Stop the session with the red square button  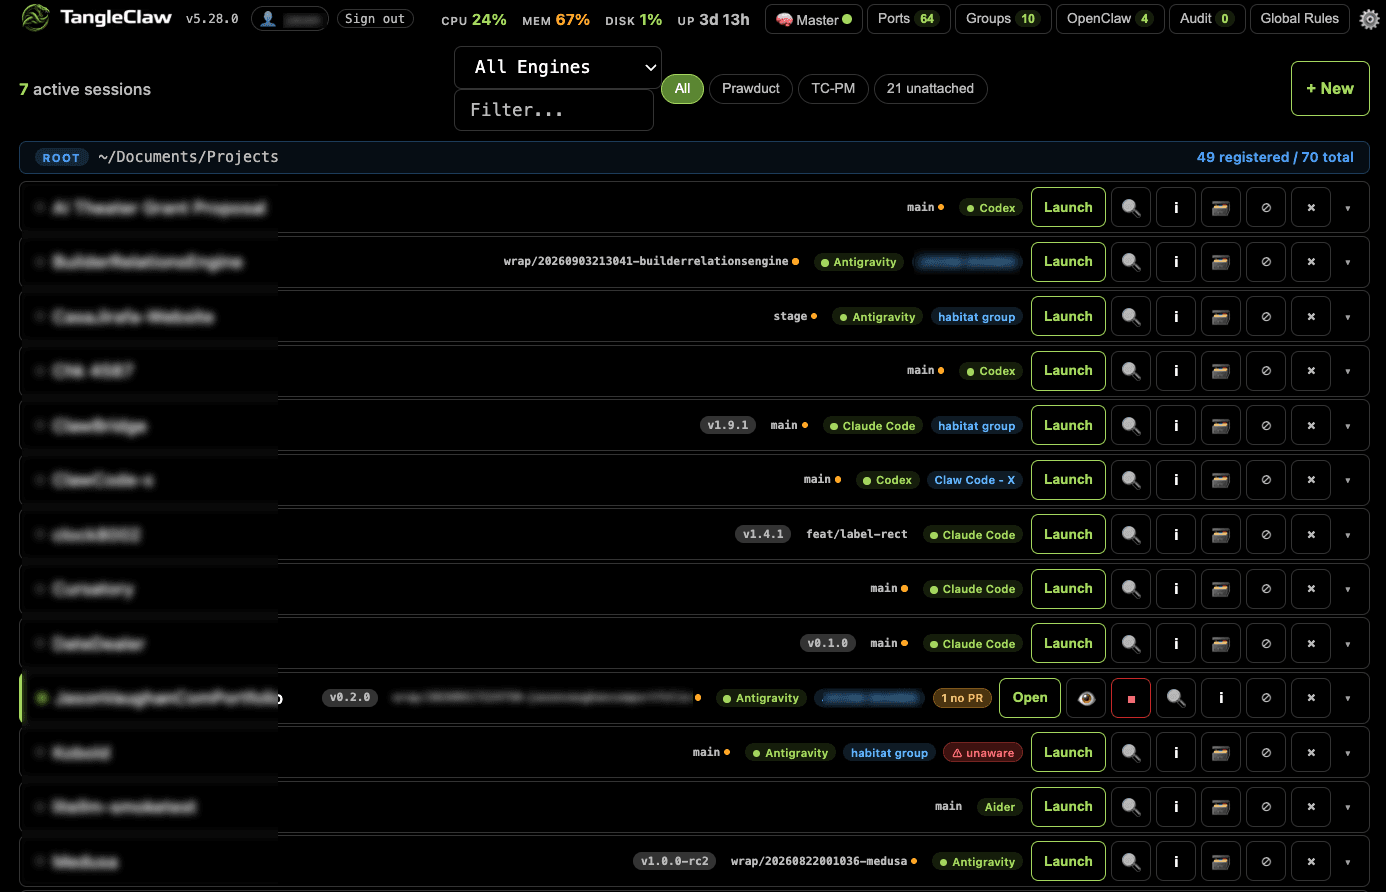[1131, 698]
